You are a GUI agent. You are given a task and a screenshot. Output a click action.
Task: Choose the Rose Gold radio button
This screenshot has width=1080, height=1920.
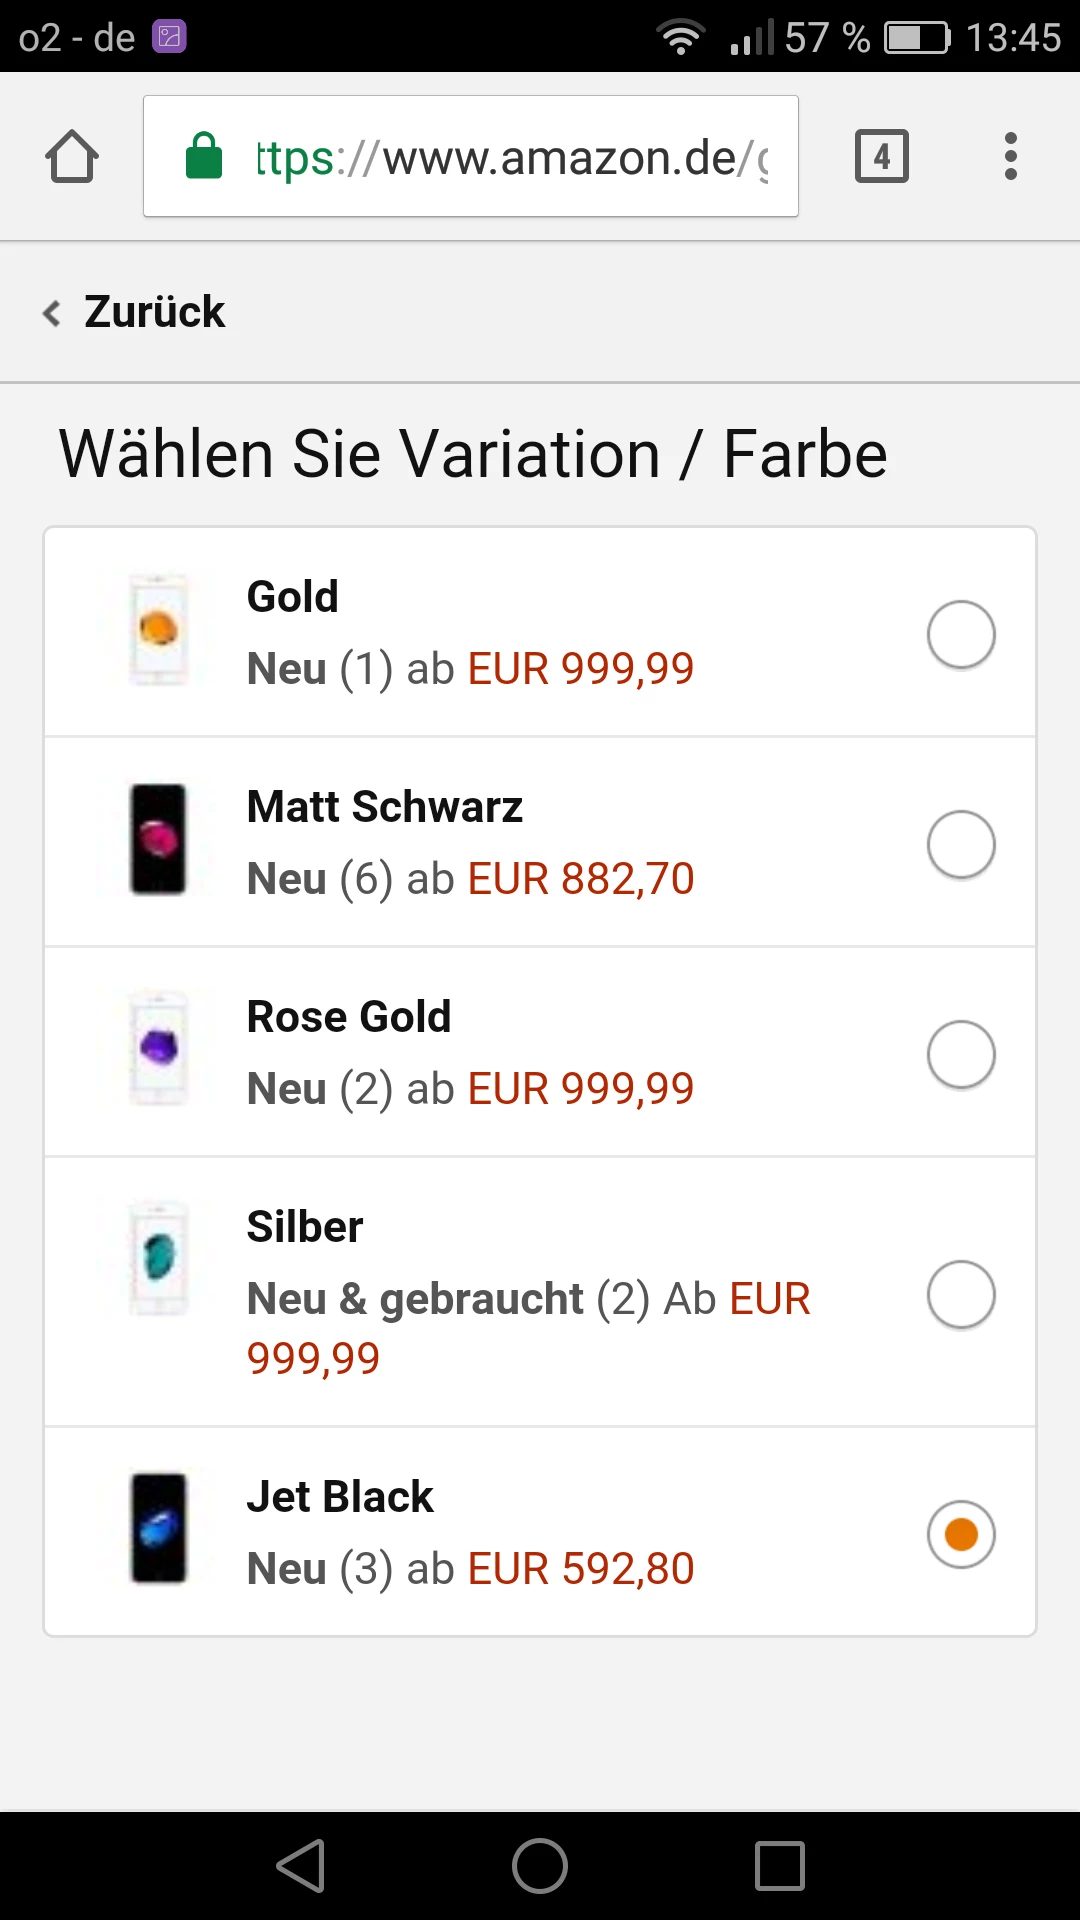960,1054
